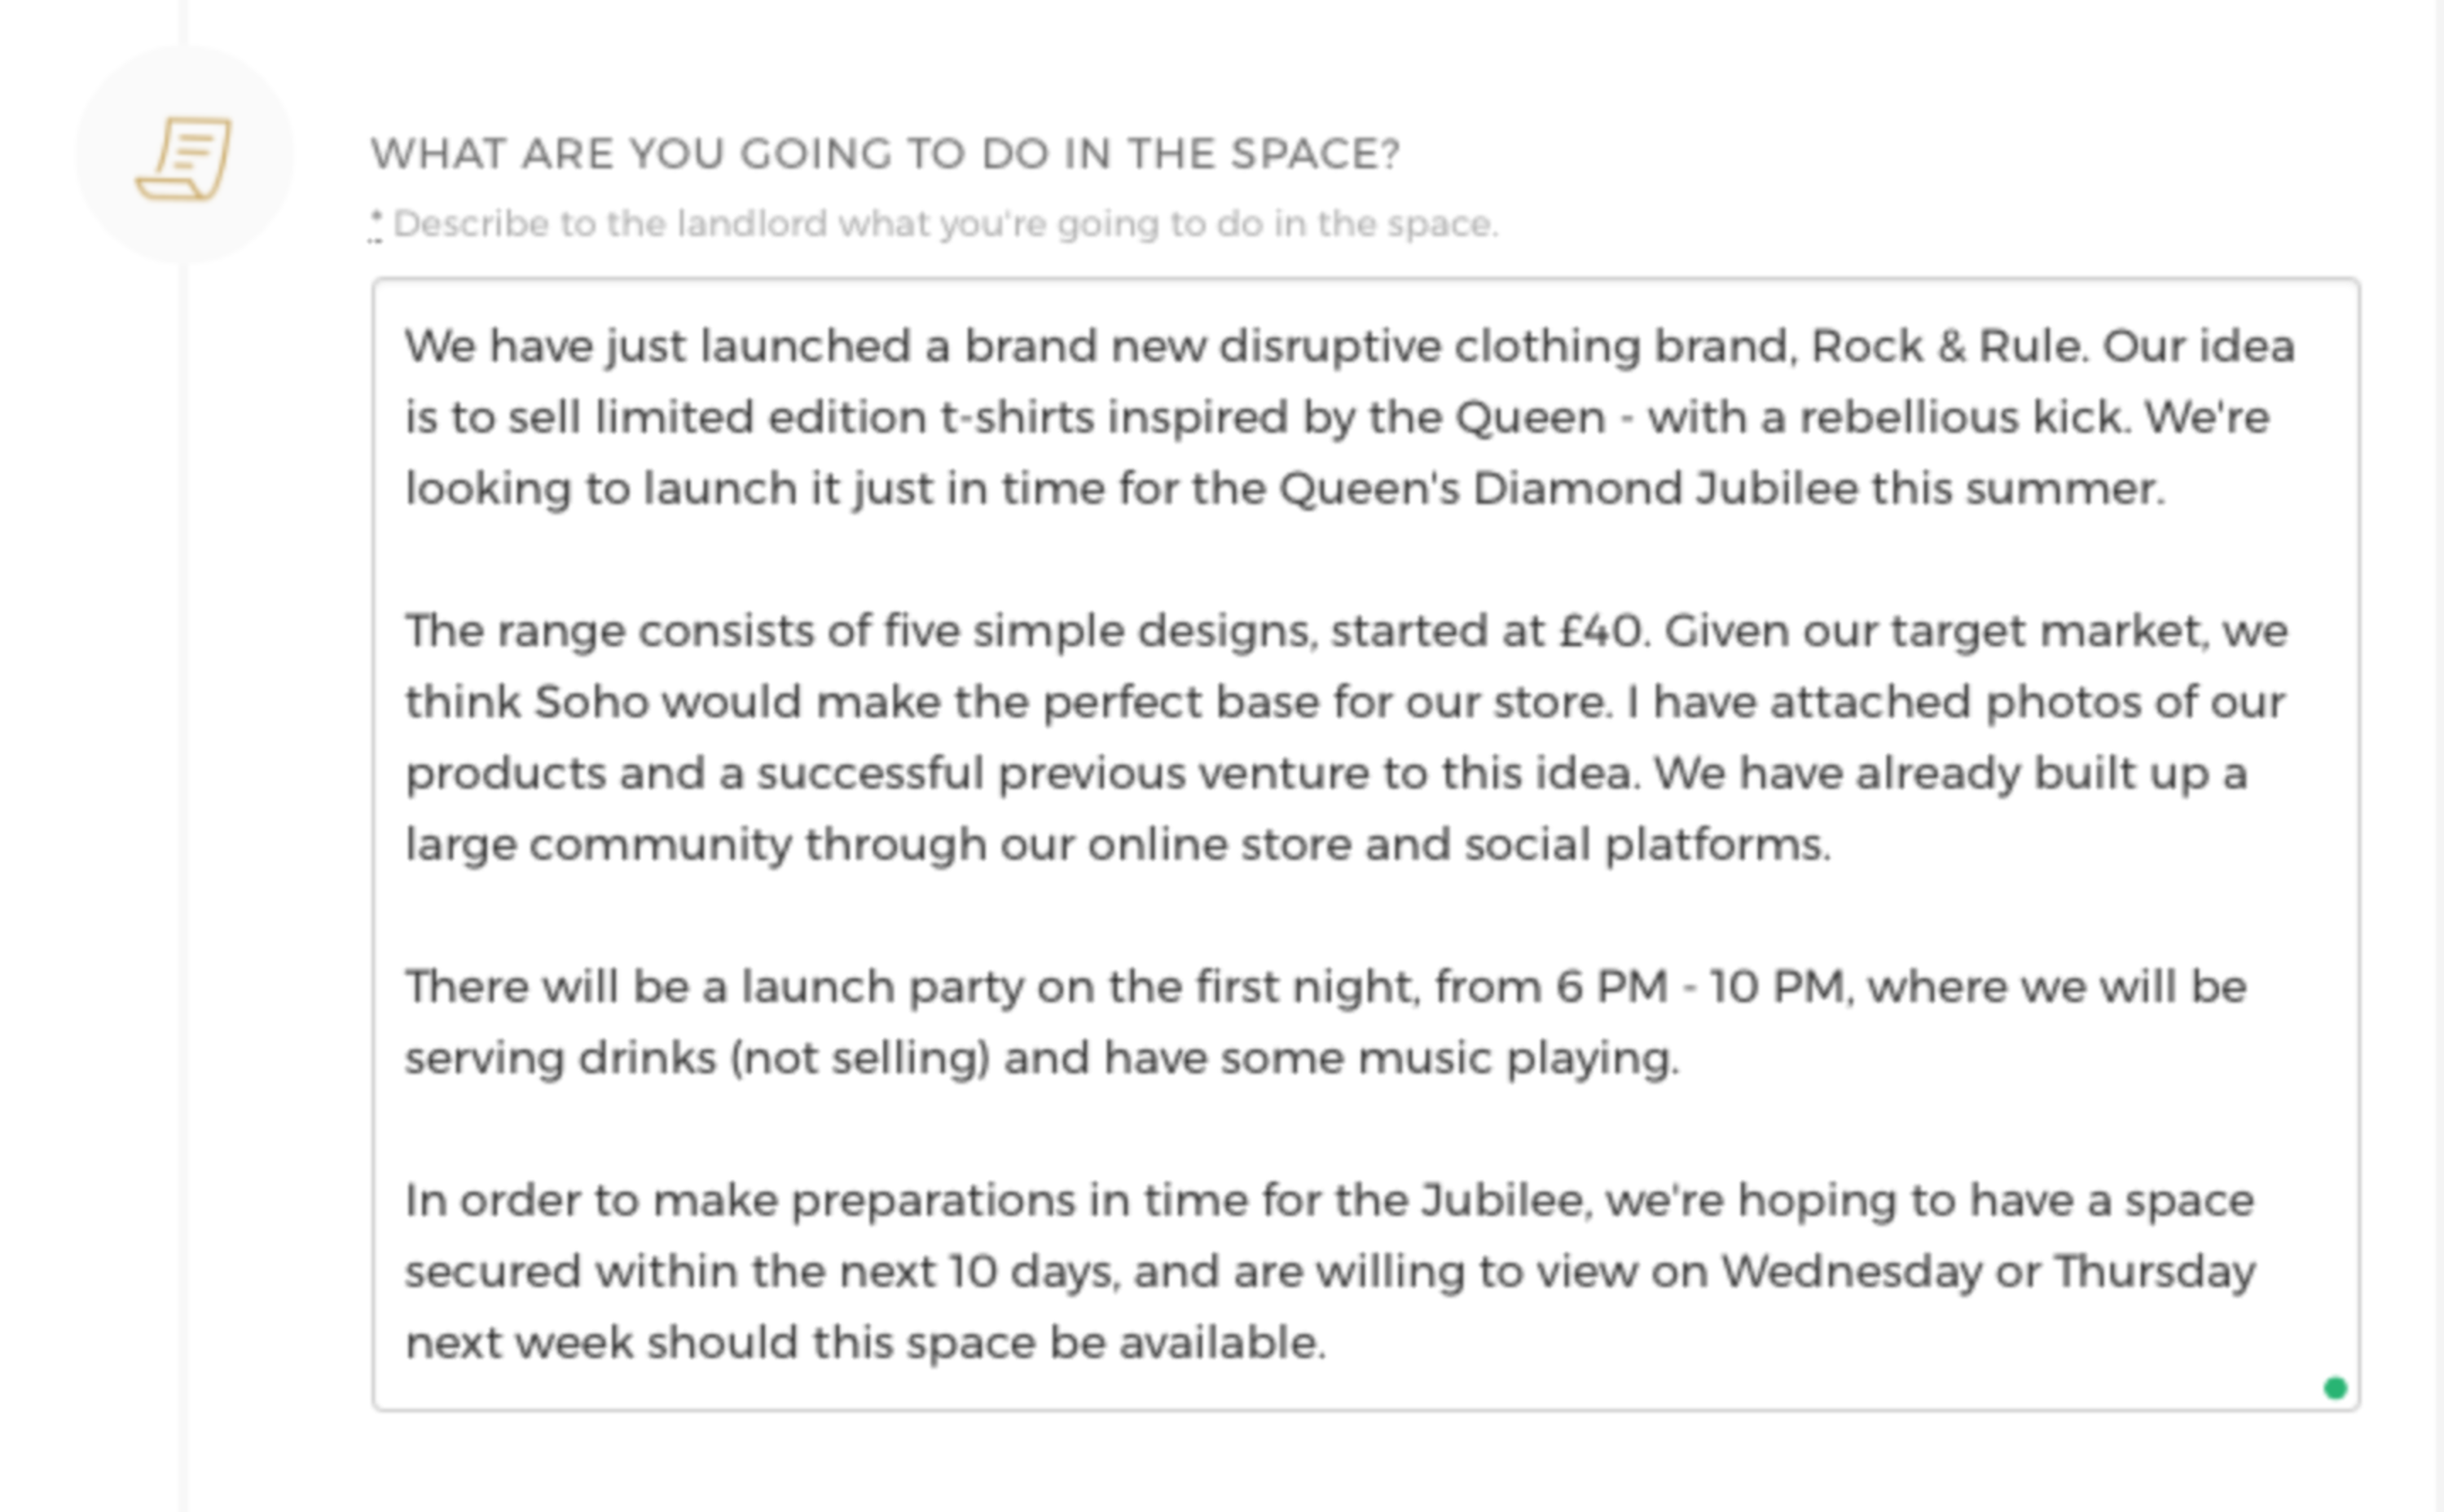This screenshot has width=2444, height=1512.
Task: Place cursor after 'should this space be available.'
Action: click(x=1328, y=1342)
